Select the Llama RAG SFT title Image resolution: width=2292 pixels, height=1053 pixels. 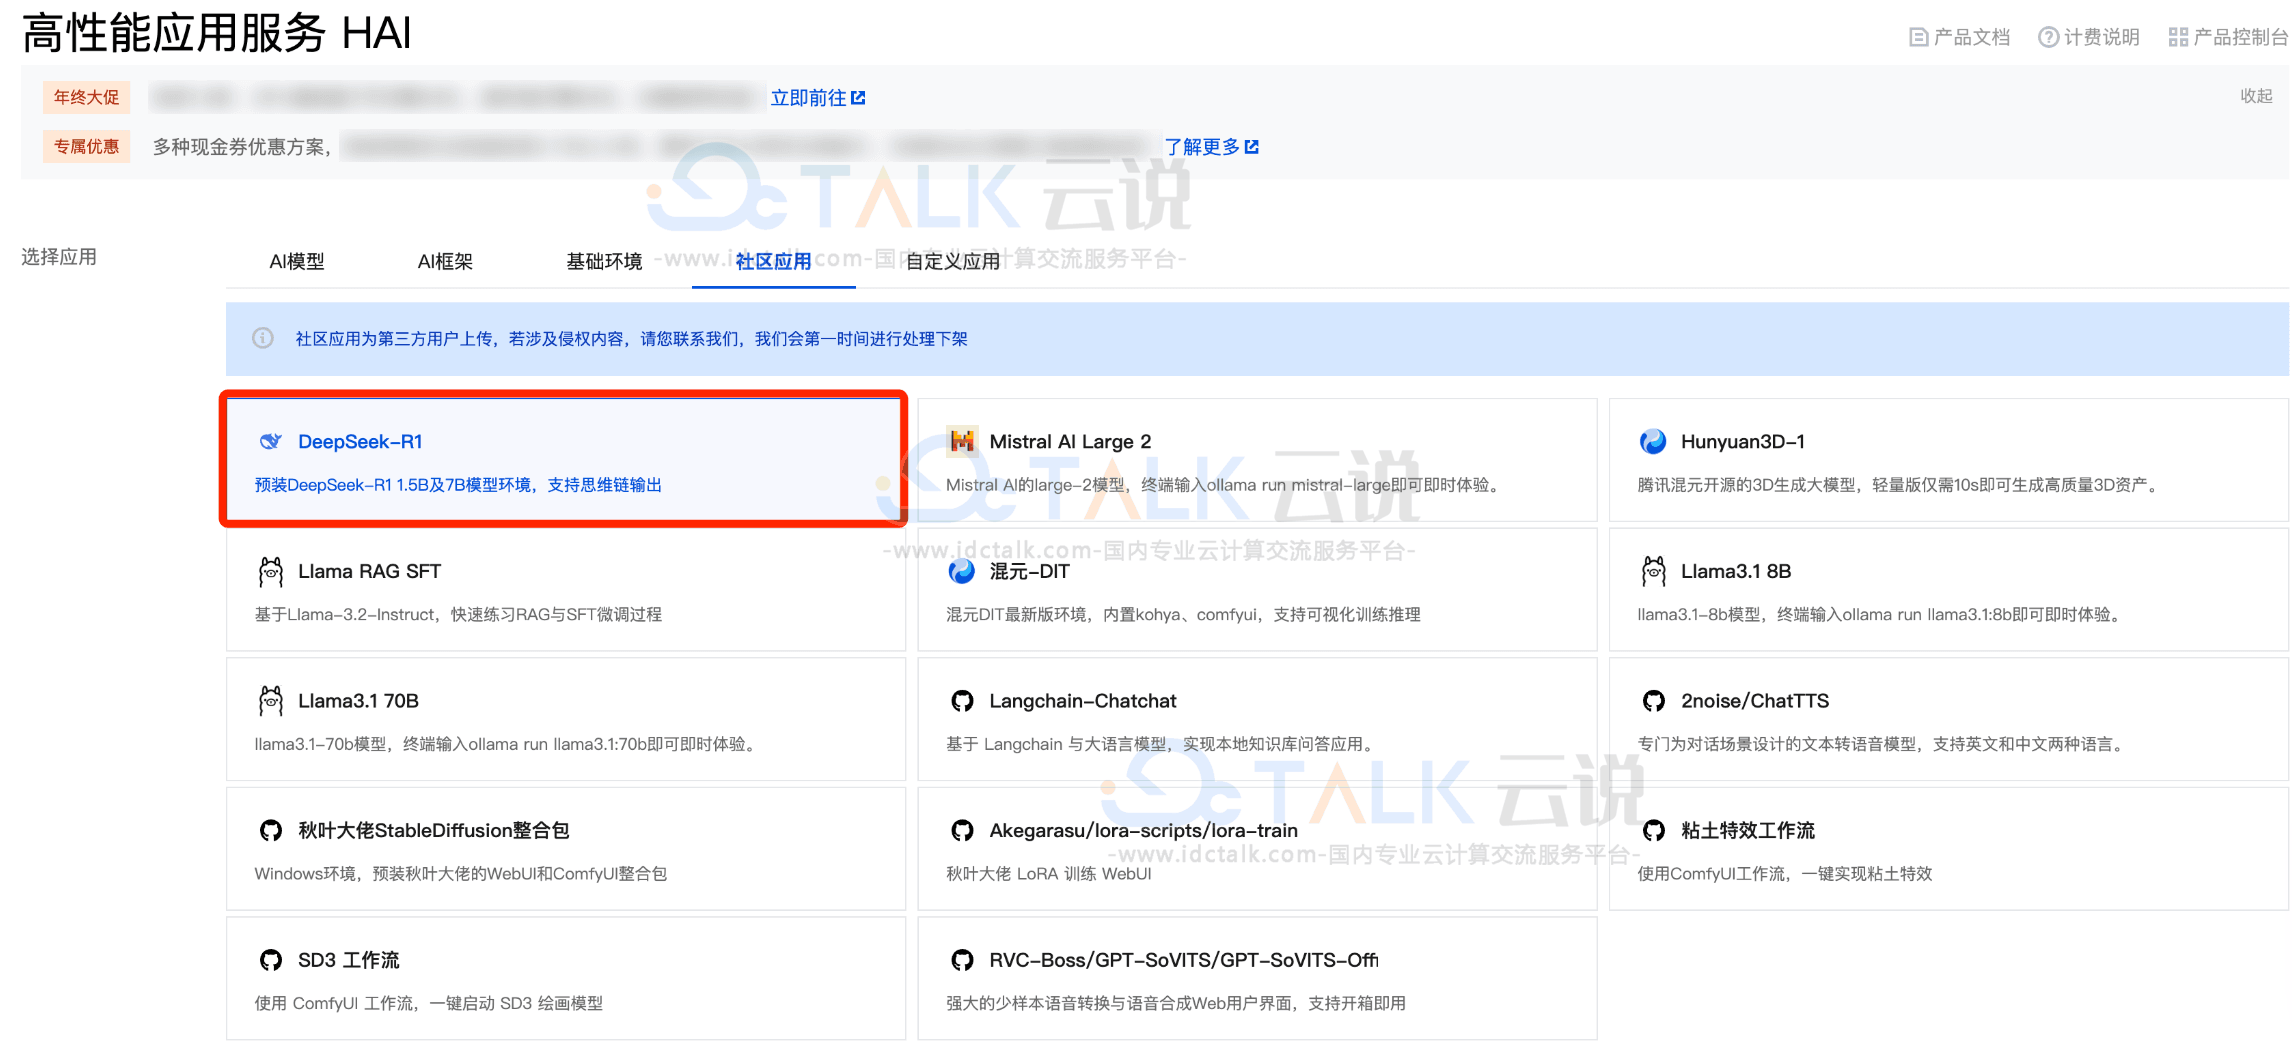pyautogui.click(x=369, y=571)
